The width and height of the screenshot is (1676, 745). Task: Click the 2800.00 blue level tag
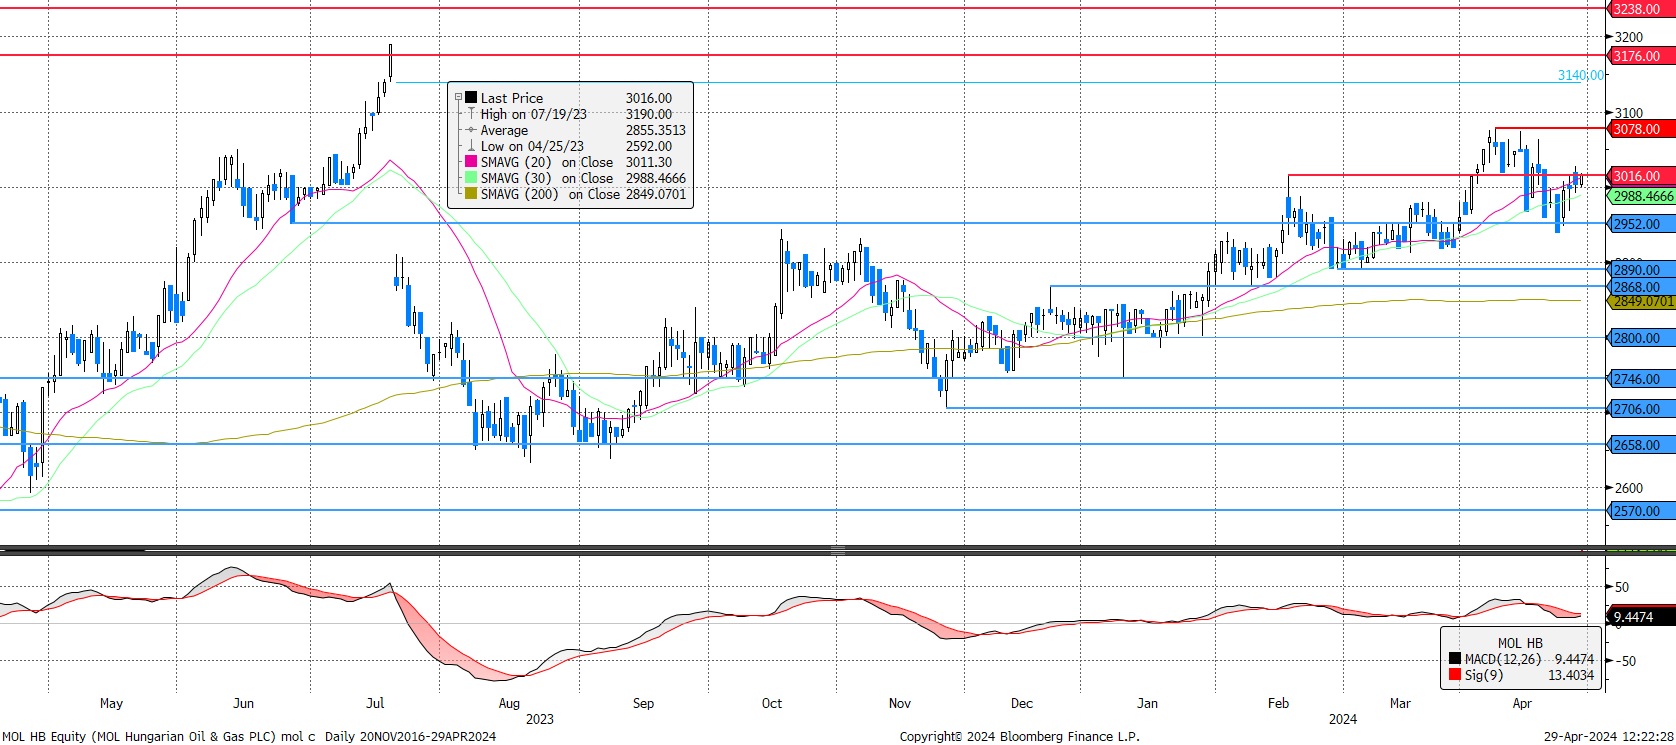(x=1640, y=338)
